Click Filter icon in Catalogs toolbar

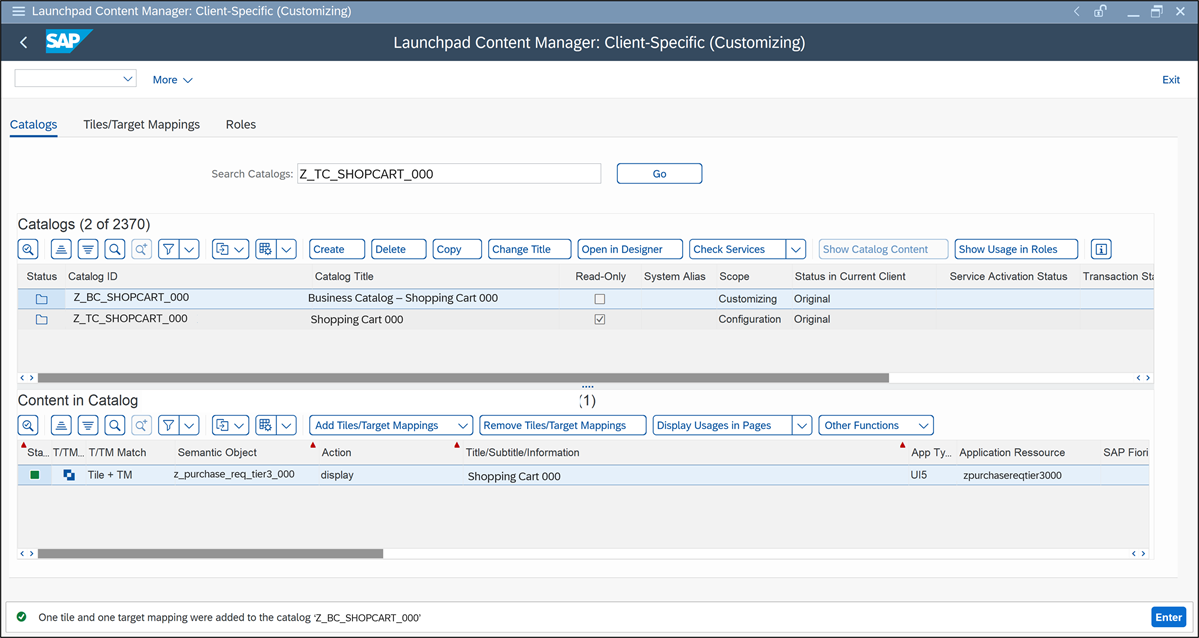(x=169, y=249)
